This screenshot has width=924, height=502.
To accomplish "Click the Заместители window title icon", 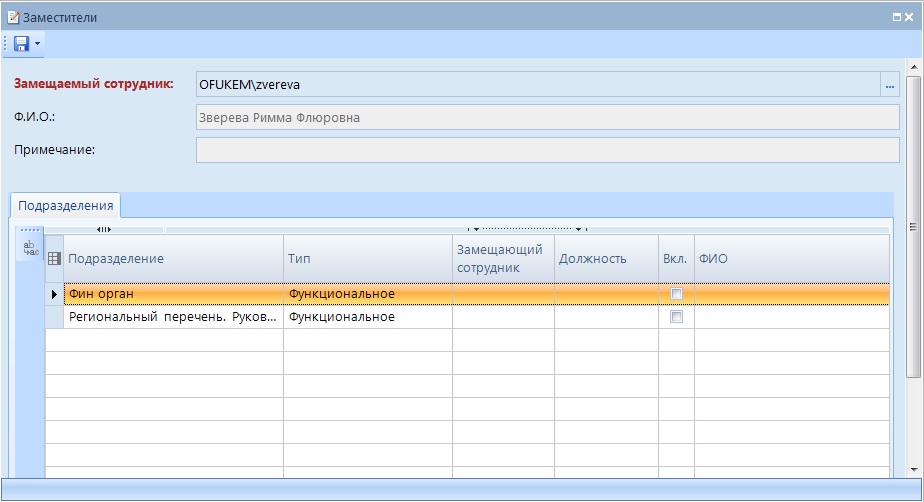I will tap(13, 17).
